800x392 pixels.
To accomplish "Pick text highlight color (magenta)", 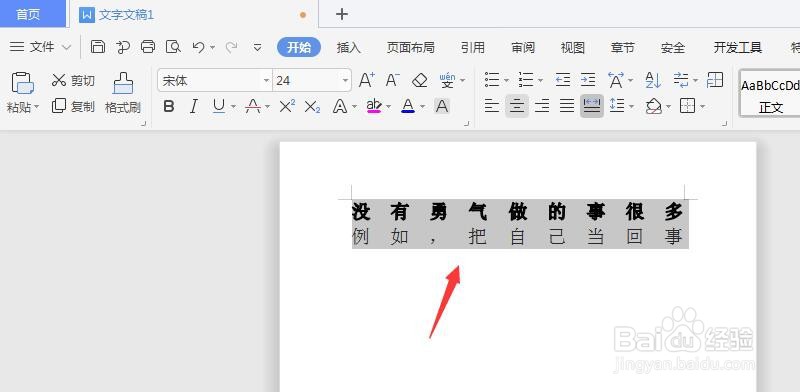I will click(x=374, y=107).
